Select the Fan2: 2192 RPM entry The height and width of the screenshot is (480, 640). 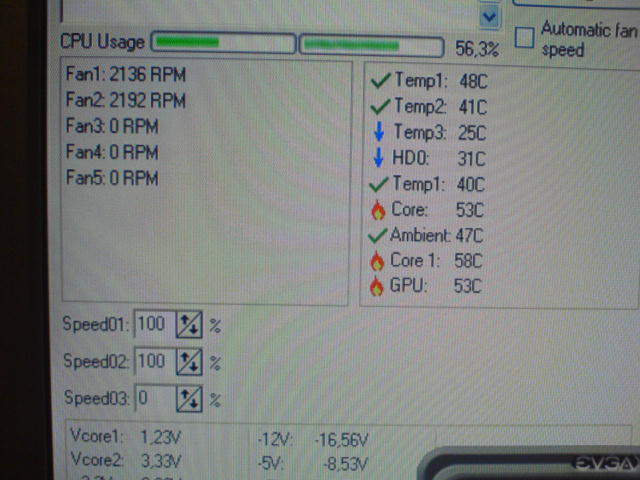126,100
